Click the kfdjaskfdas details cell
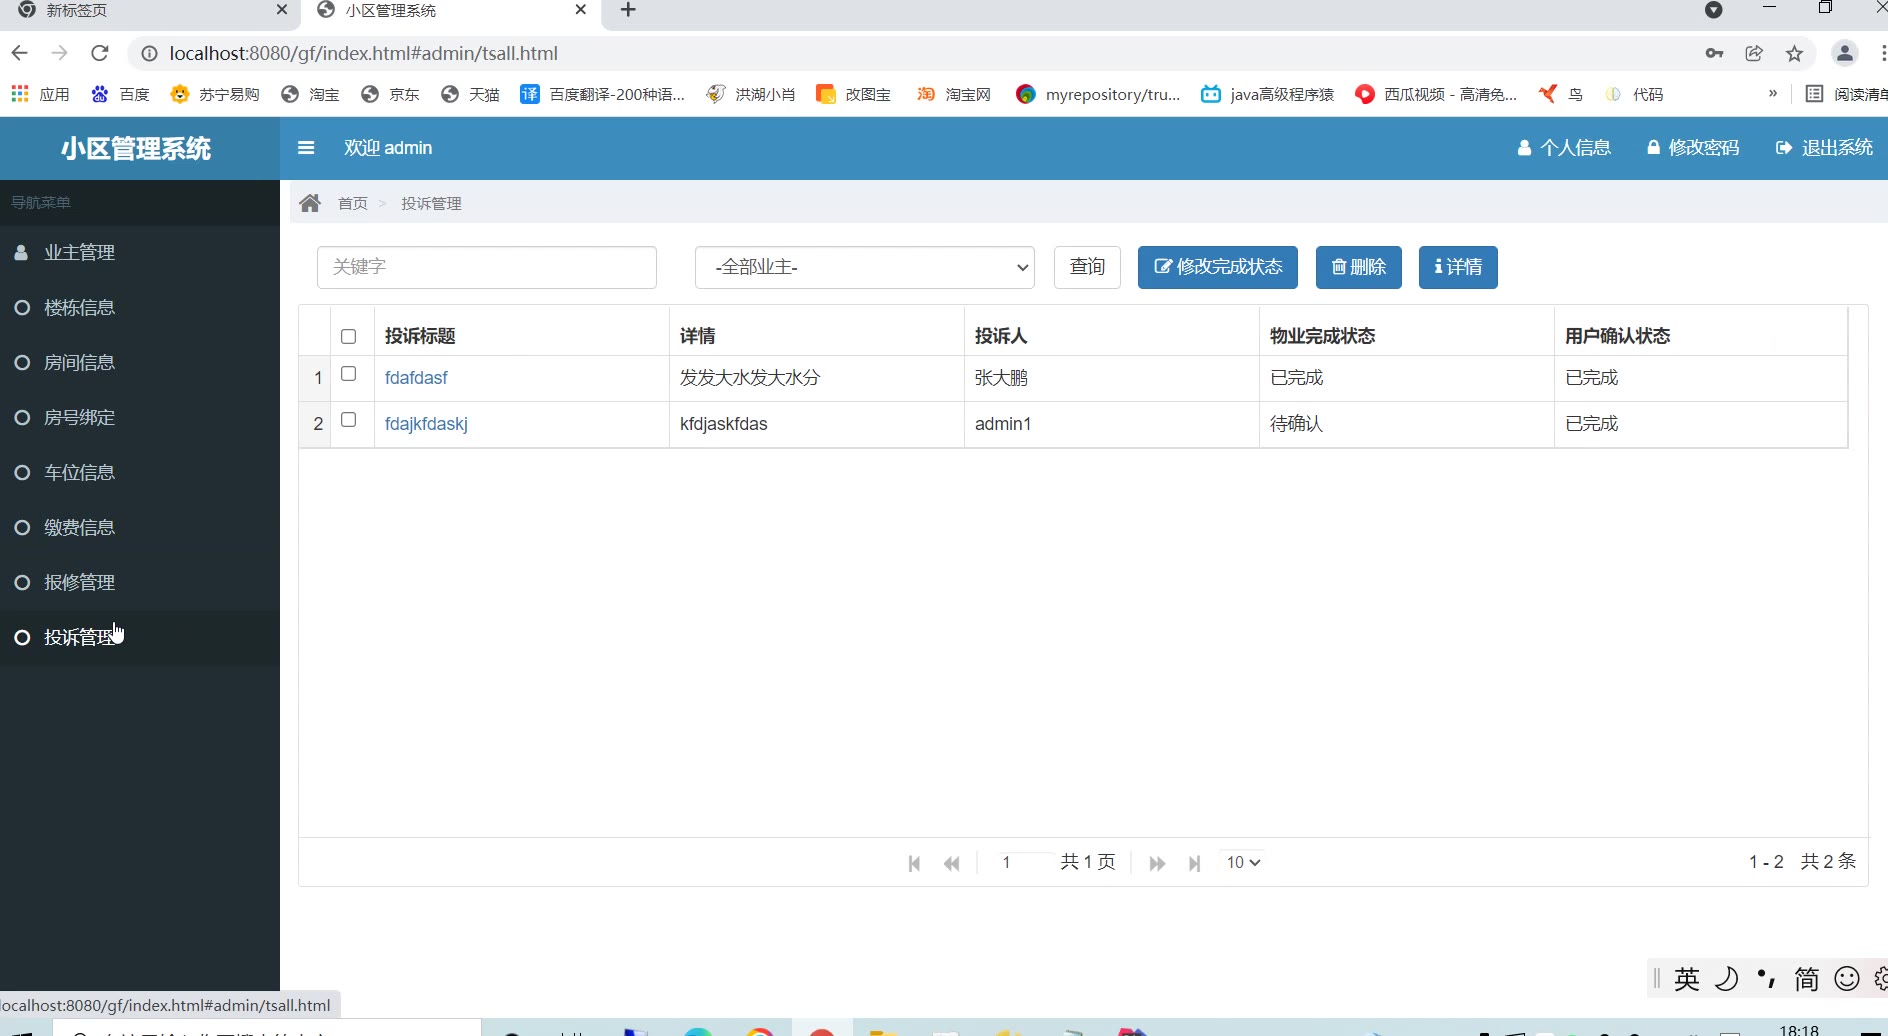The image size is (1888, 1036). (816, 424)
